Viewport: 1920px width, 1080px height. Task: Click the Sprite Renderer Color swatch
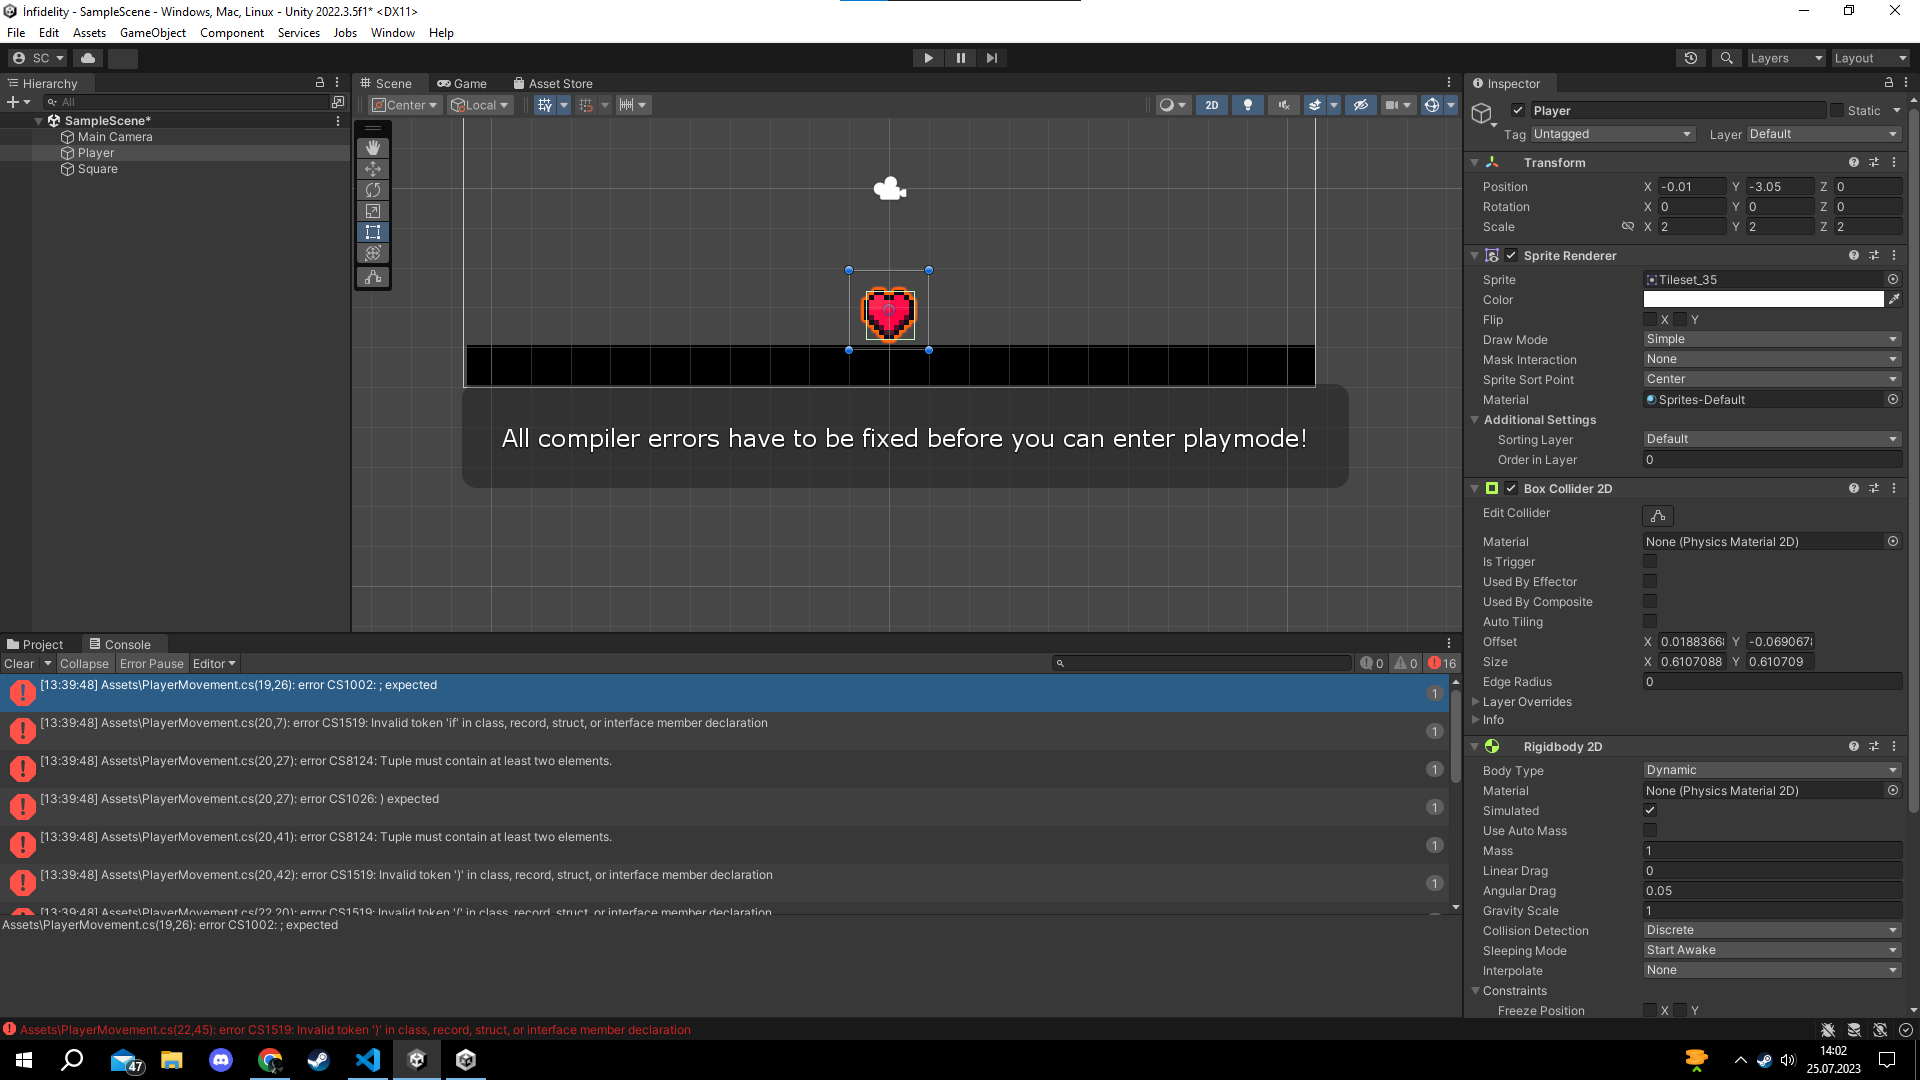(x=1763, y=300)
